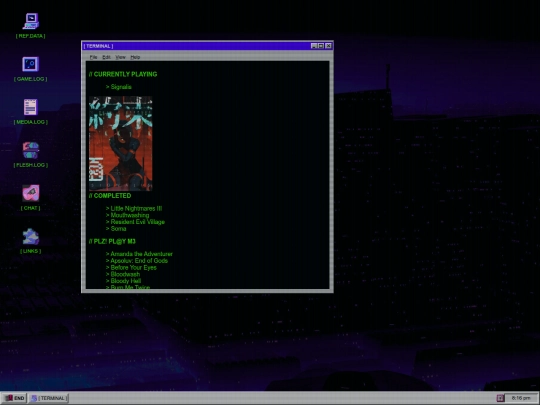Click the Little Nightmares III entry
This screenshot has height=405, width=540.
(x=134, y=208)
